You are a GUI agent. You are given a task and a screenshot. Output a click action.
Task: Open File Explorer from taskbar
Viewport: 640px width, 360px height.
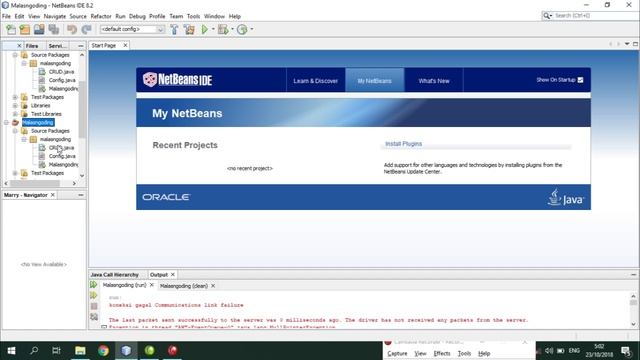[x=80, y=351]
